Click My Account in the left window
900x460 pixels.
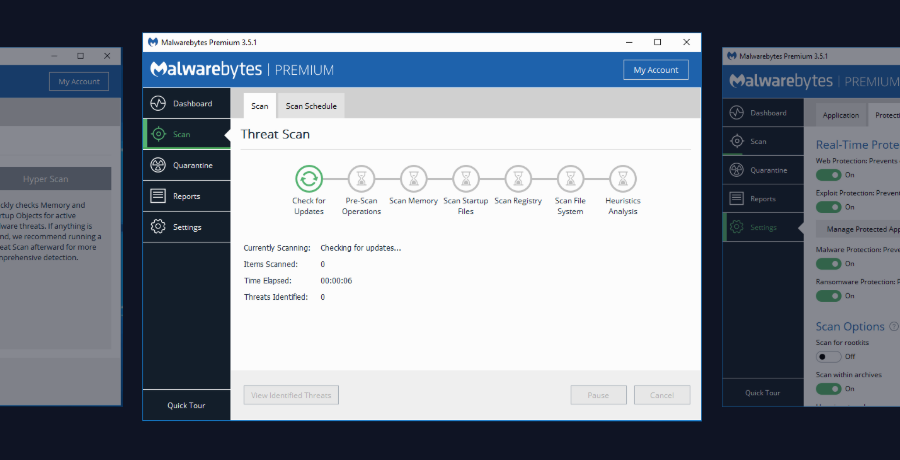point(79,82)
